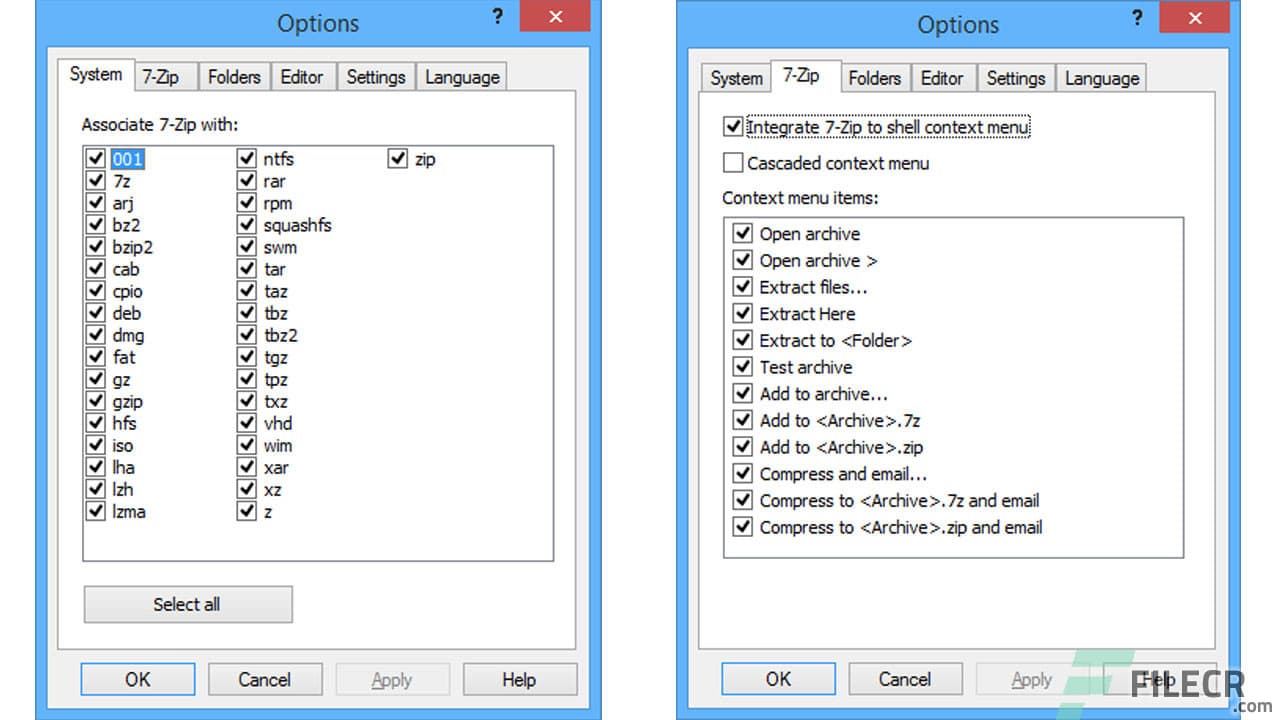Click the Select all button
Viewport: 1280px width, 720px height.
tap(187, 604)
